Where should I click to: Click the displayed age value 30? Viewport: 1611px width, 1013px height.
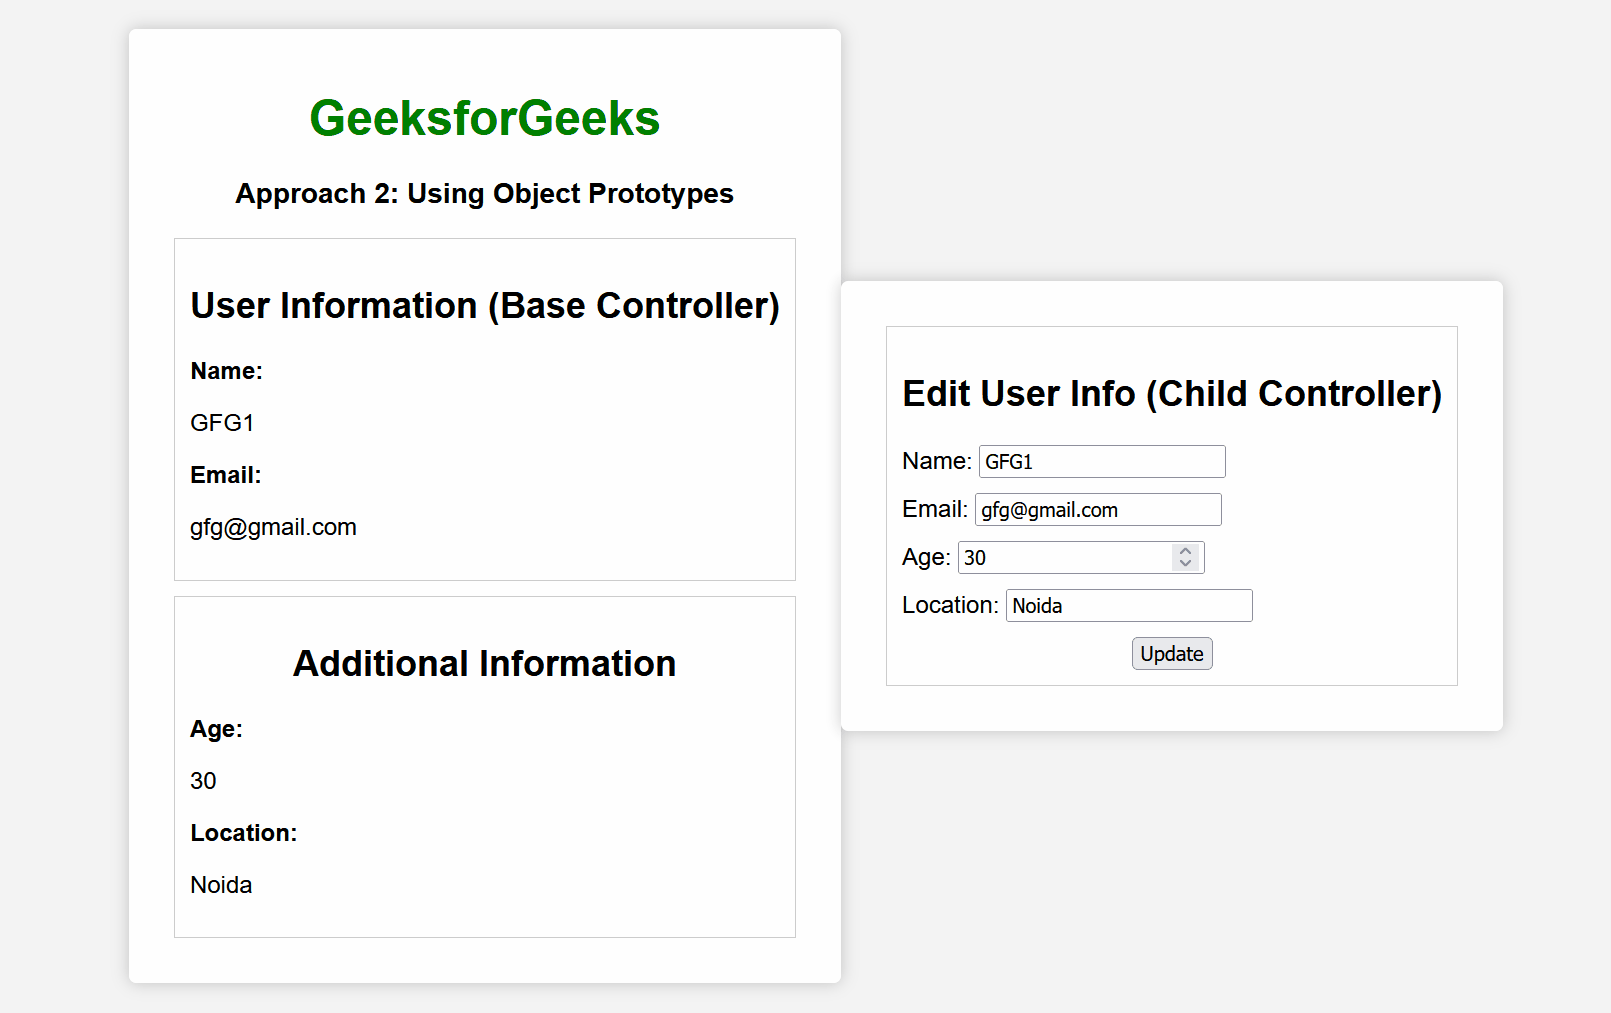tap(203, 781)
